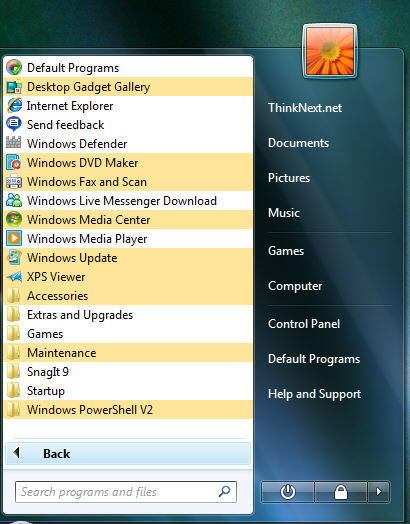Screen dimensions: 410x524
Task: Focus the Search programs and files box
Action: click(126, 492)
